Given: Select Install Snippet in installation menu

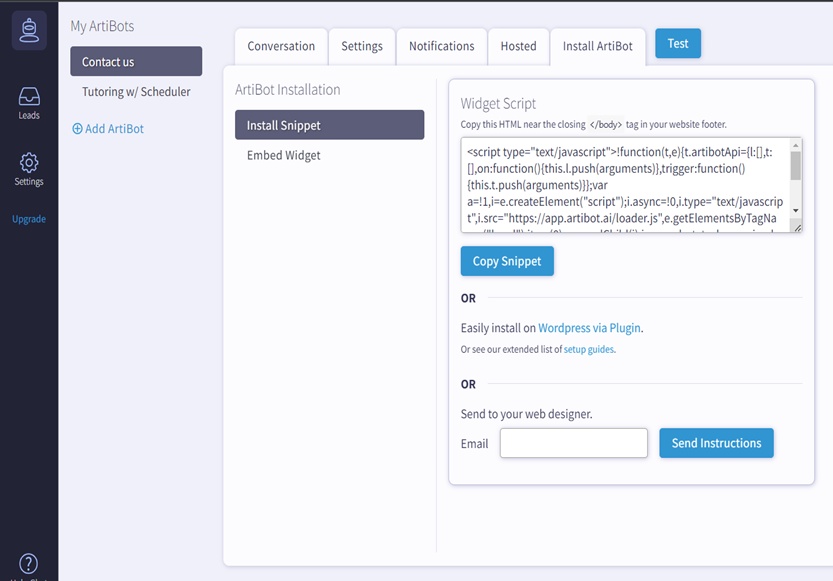Looking at the screenshot, I should point(329,125).
